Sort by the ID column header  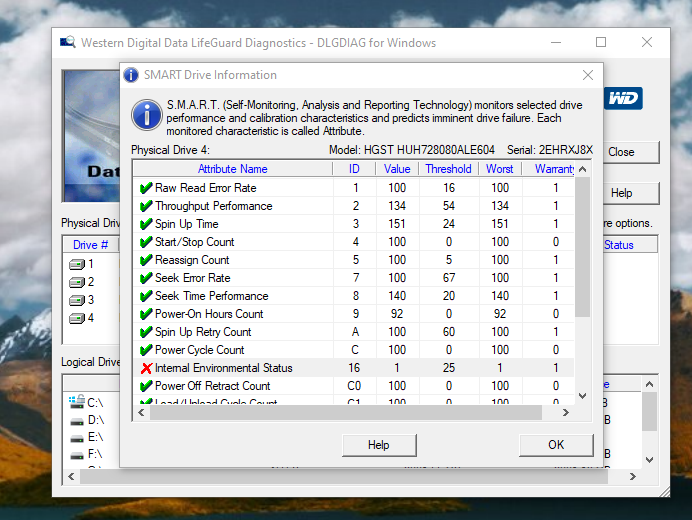[354, 169]
